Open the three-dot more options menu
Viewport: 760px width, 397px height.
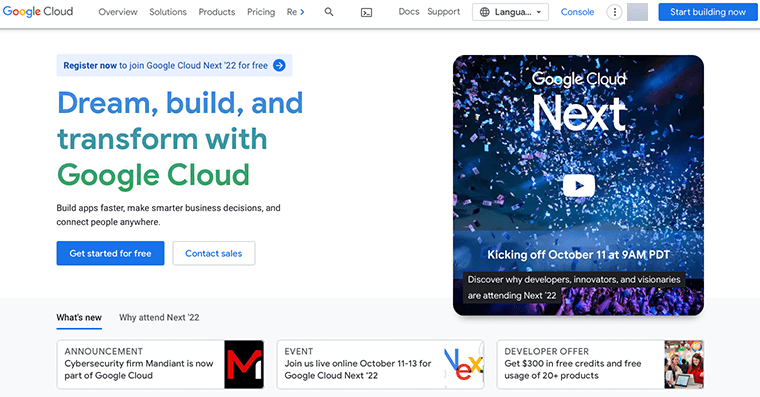tap(614, 12)
